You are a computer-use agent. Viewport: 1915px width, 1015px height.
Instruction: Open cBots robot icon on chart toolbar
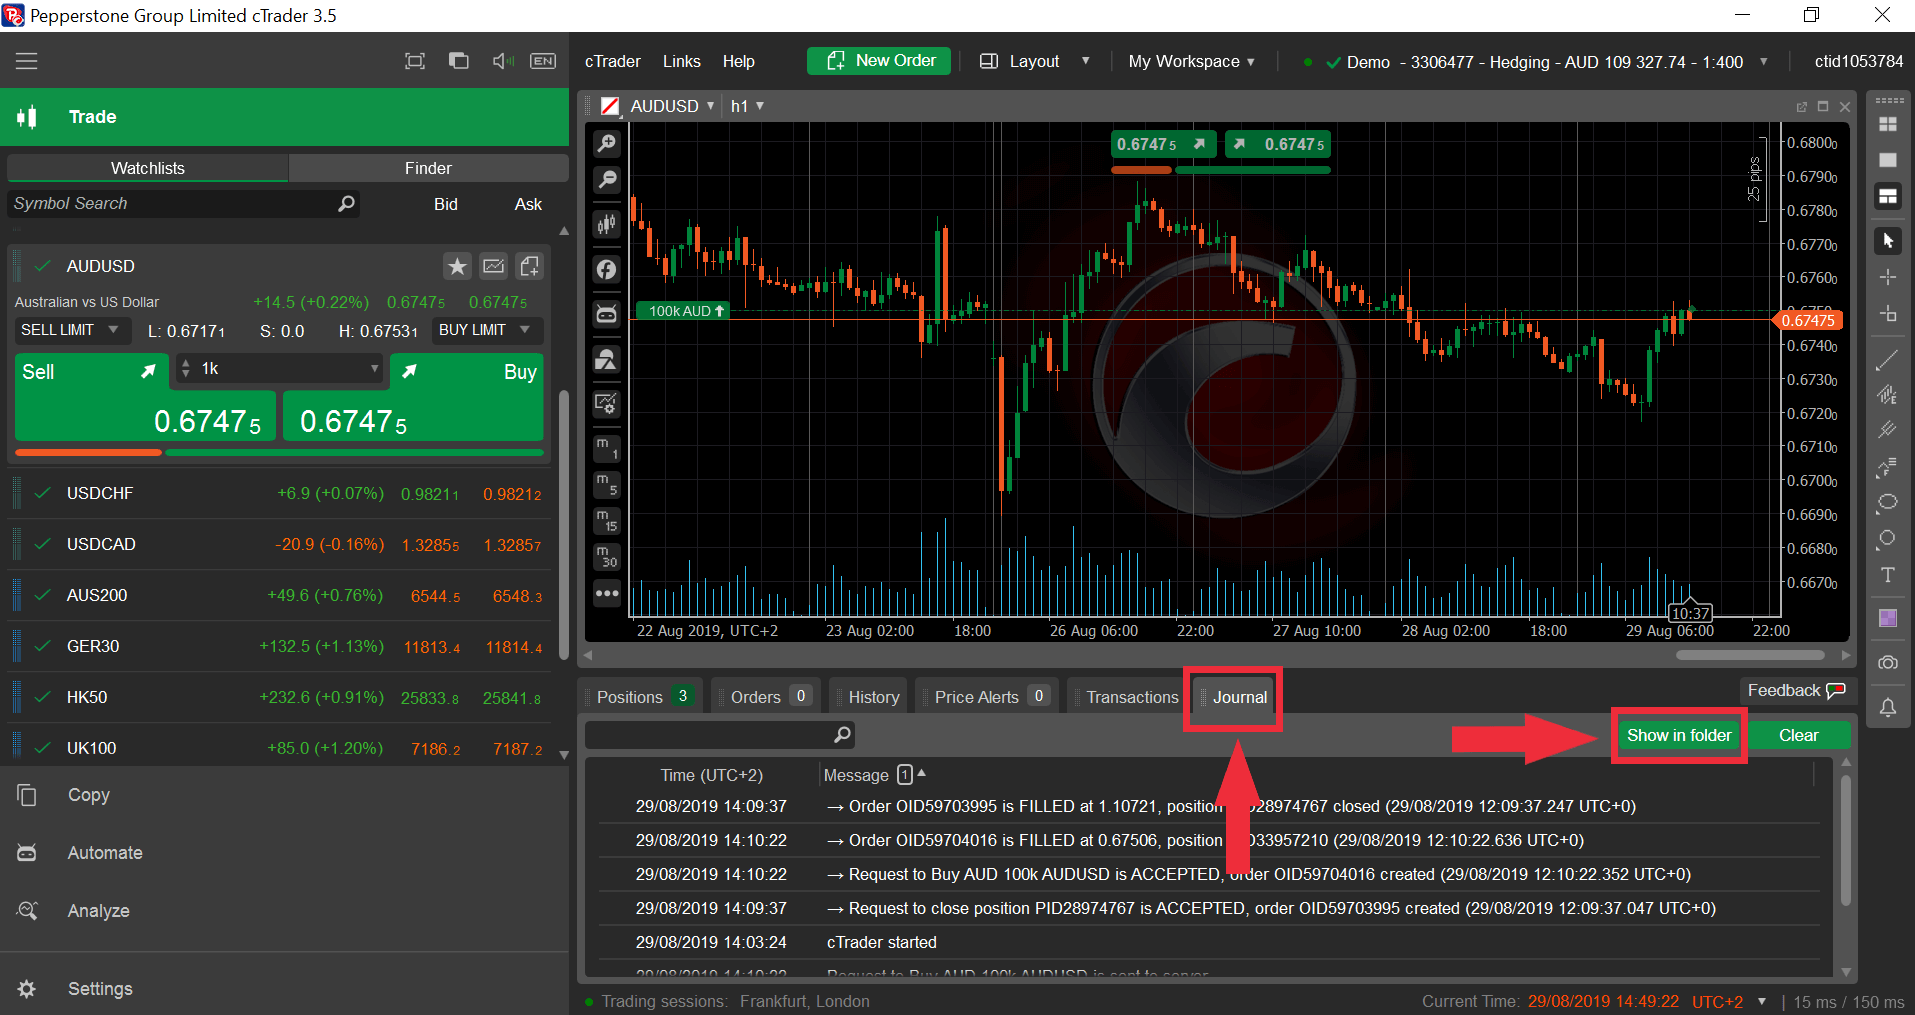point(606,314)
